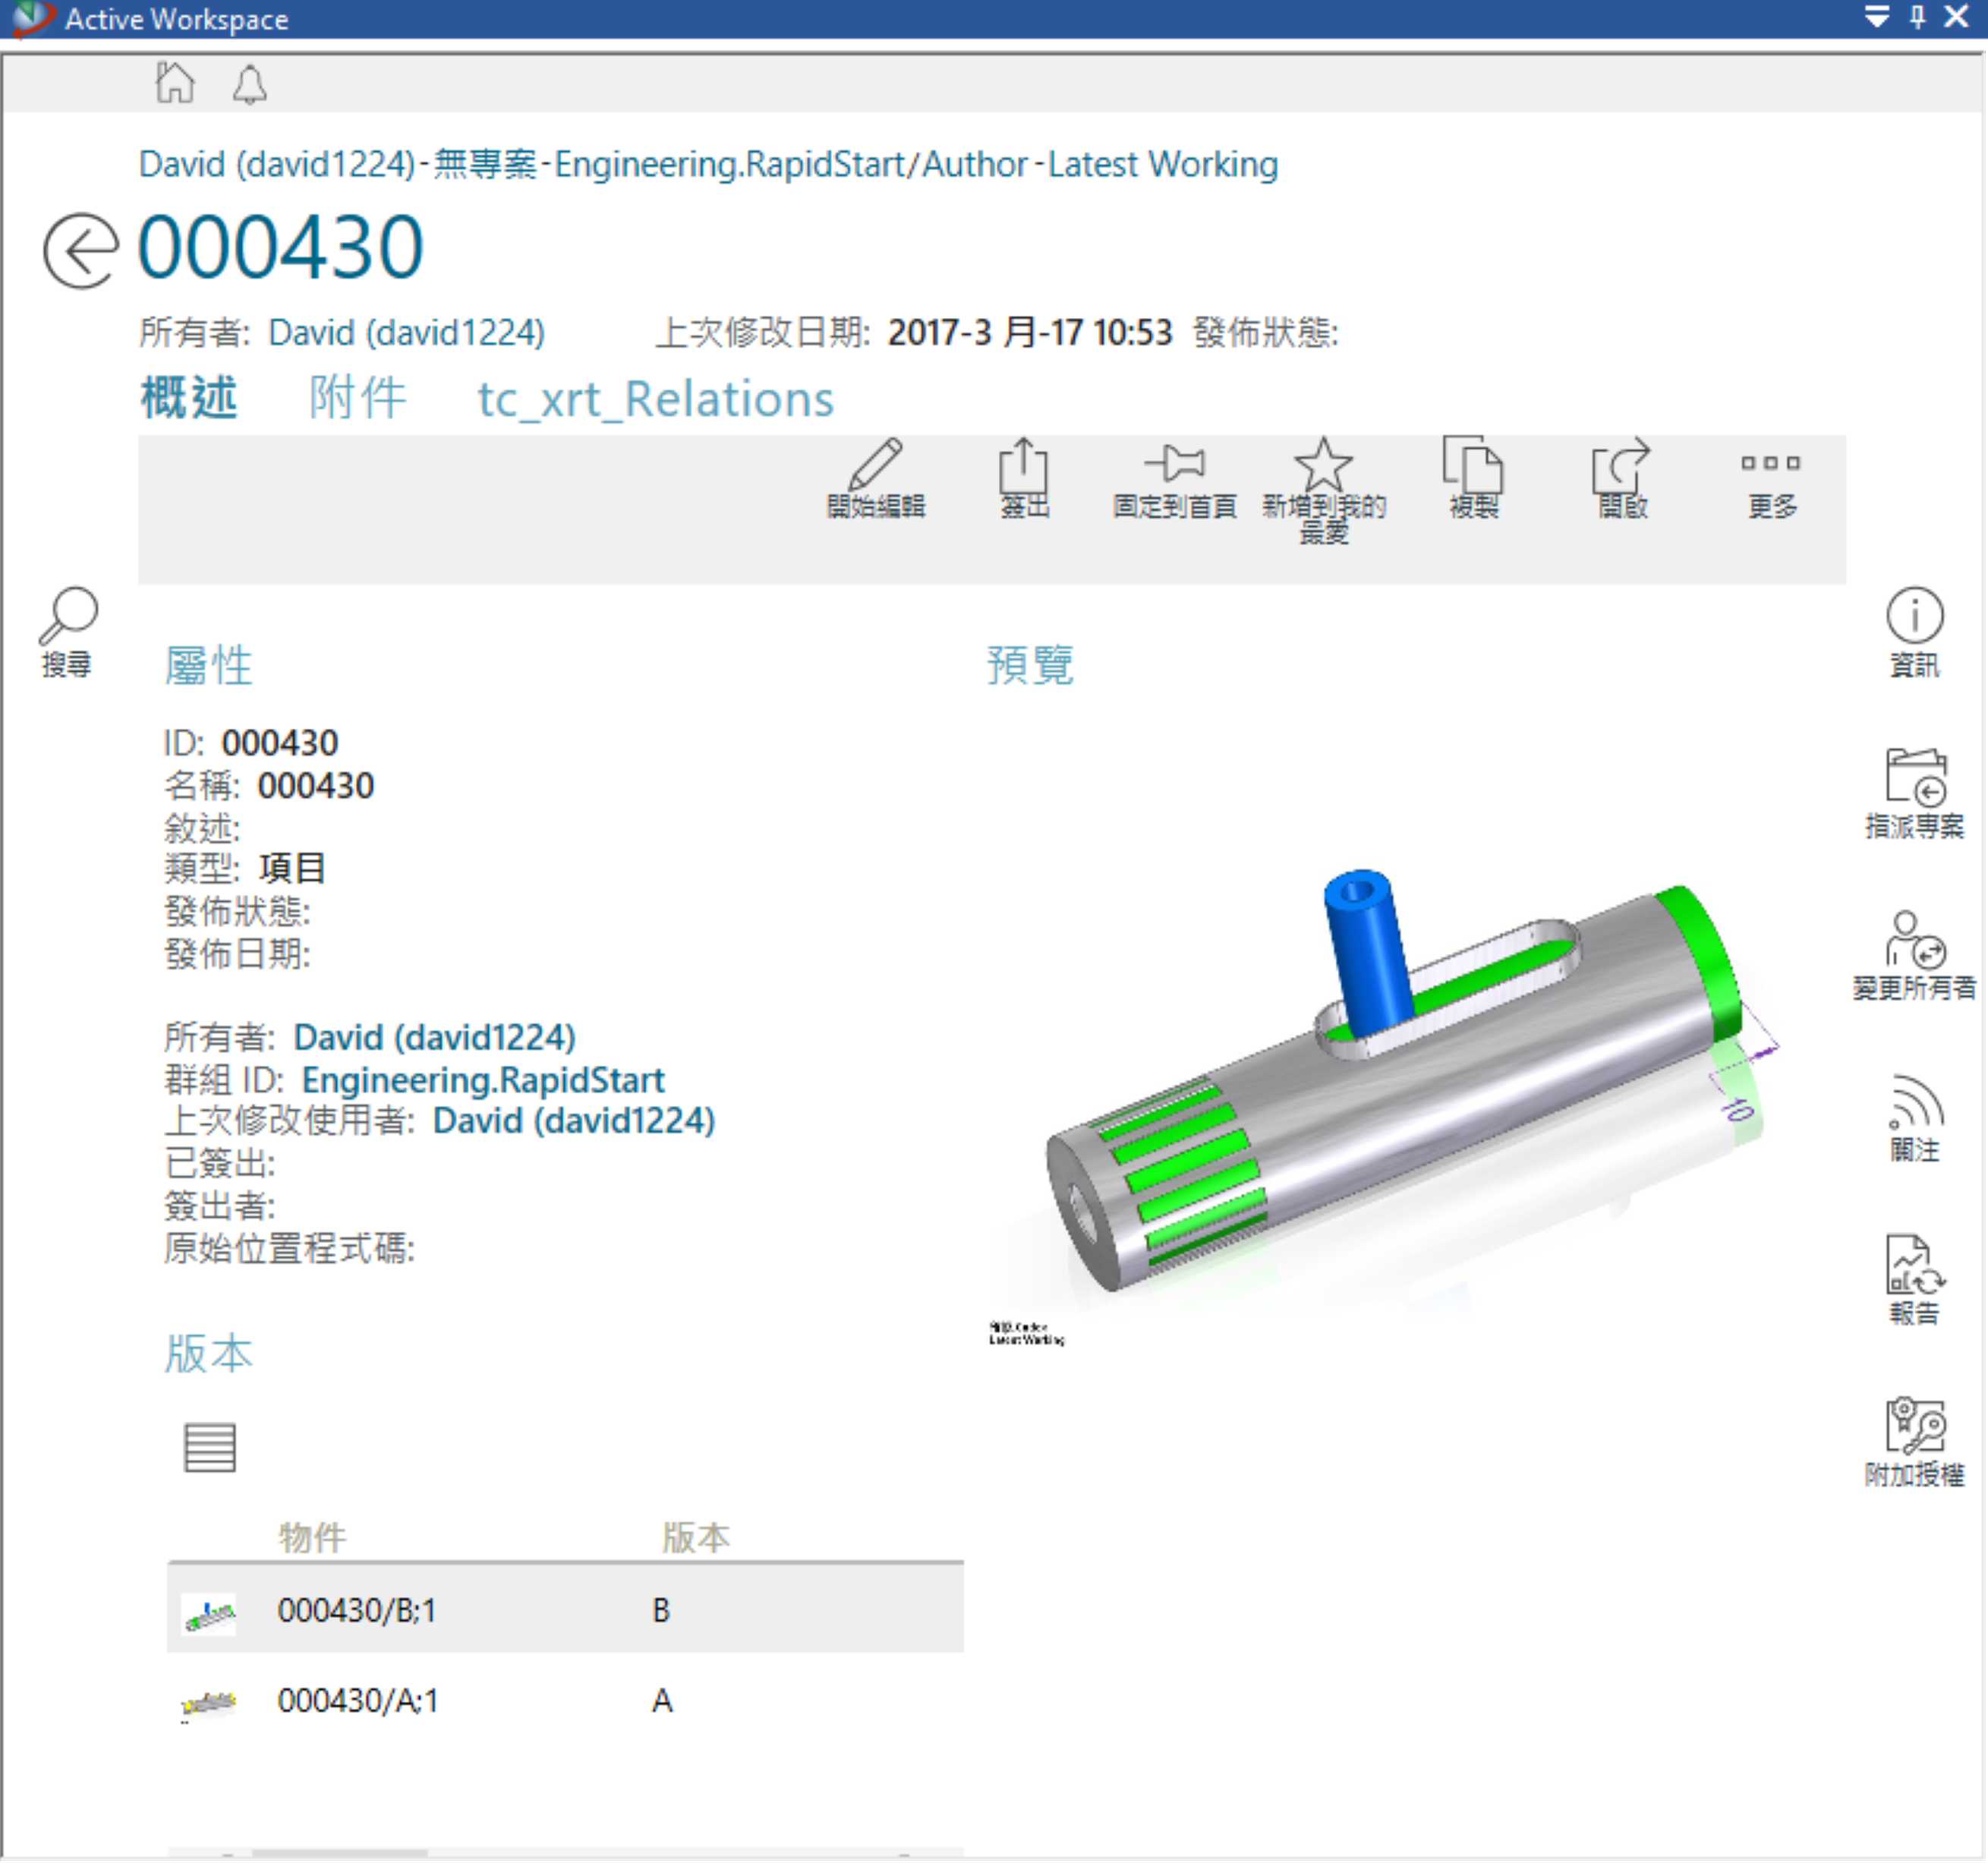Switch to the Attachments (附件) tab

coord(357,399)
